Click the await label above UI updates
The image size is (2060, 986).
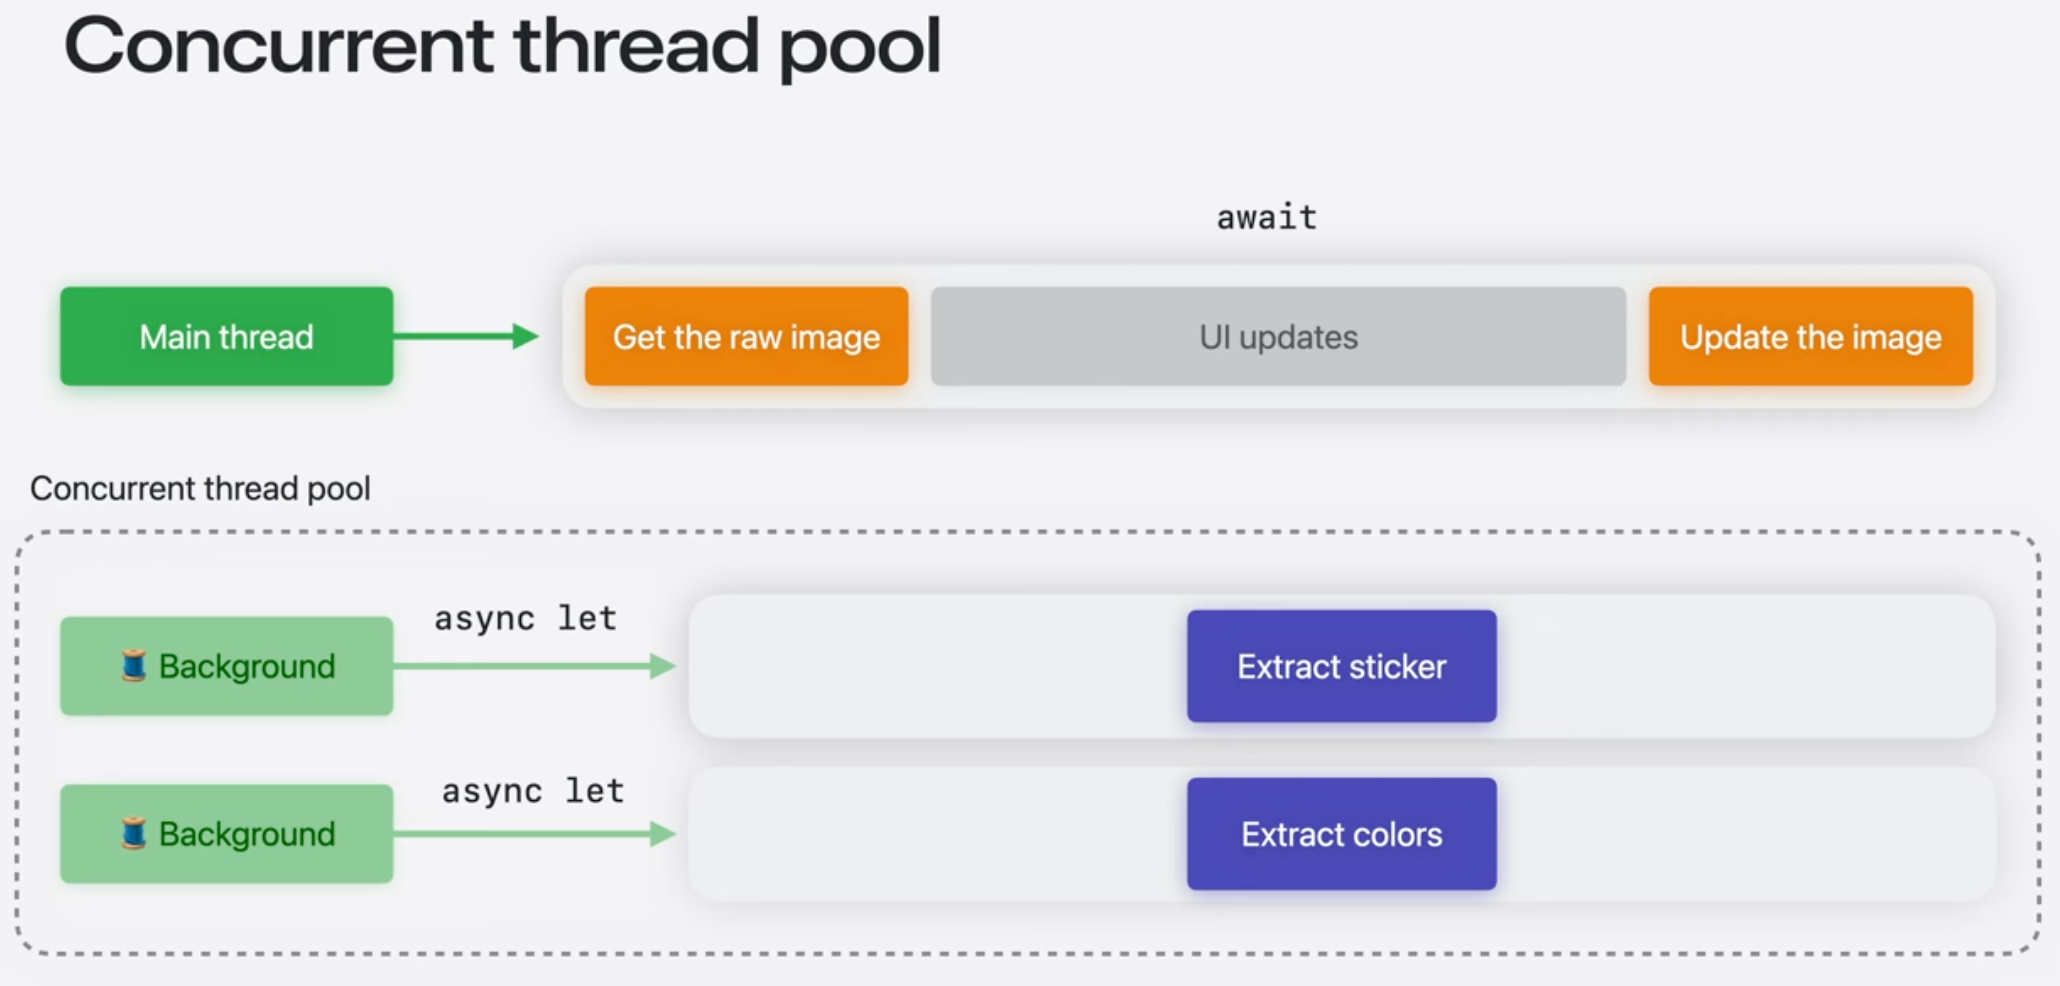pos(1266,217)
